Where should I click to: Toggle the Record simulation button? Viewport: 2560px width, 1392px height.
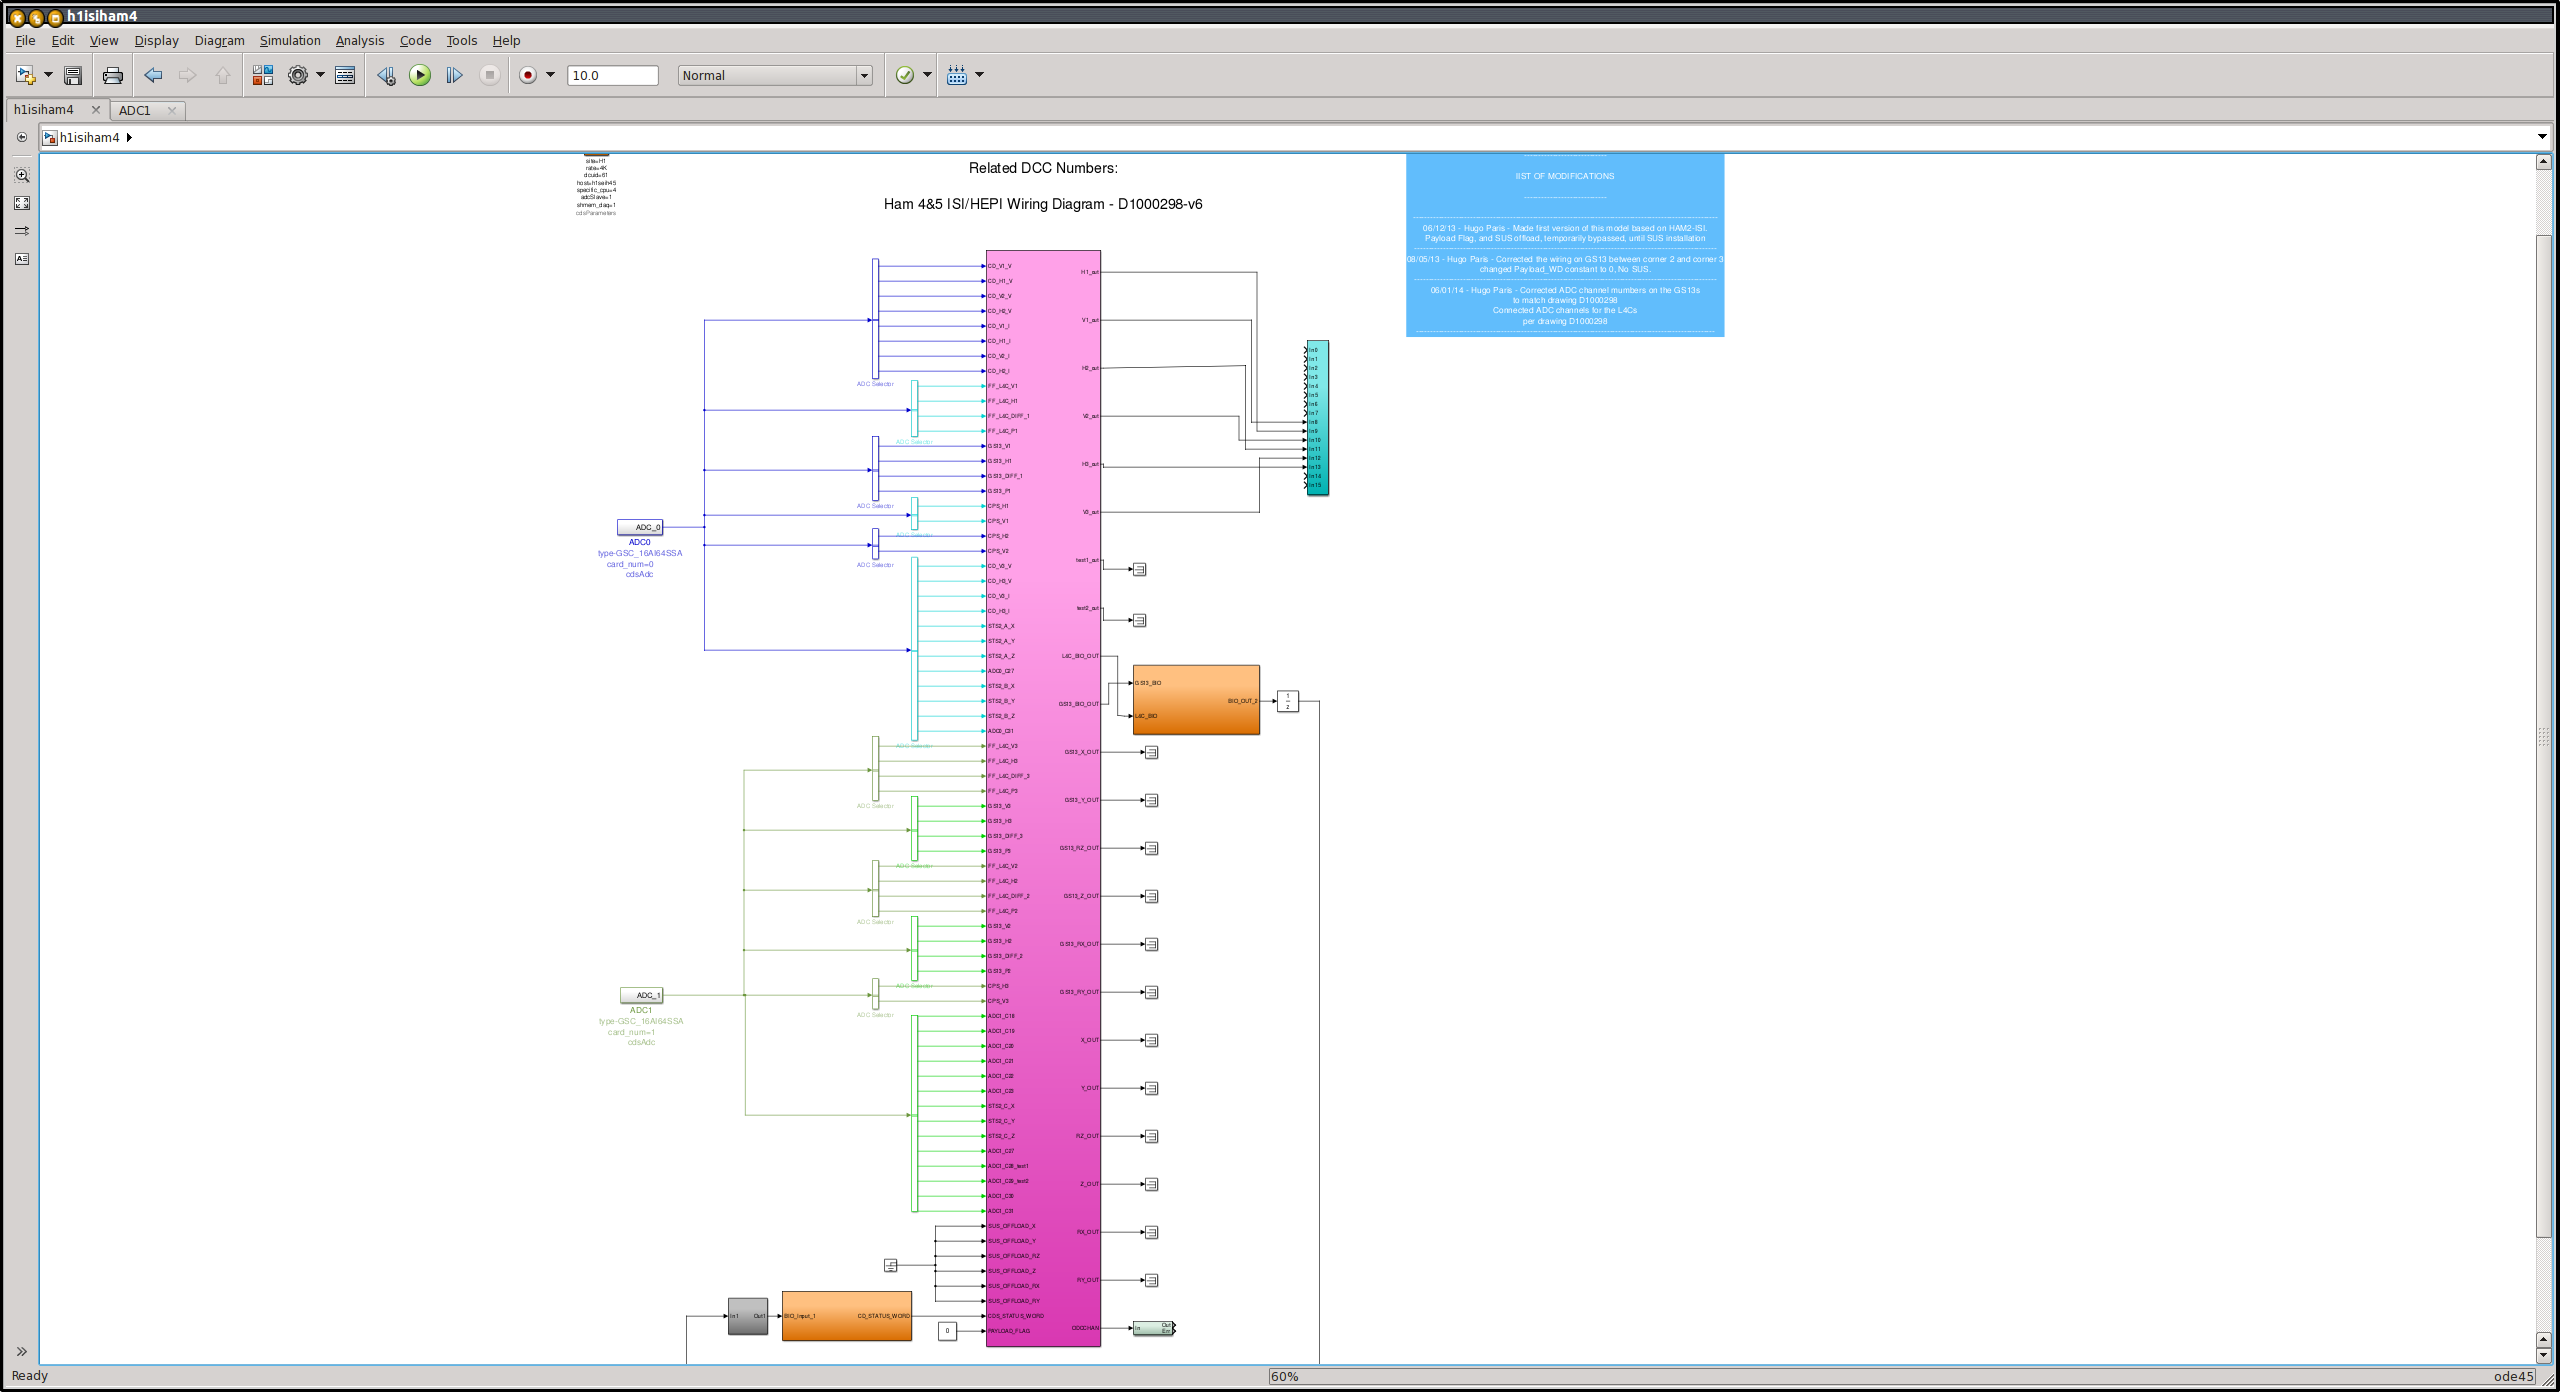tap(528, 75)
